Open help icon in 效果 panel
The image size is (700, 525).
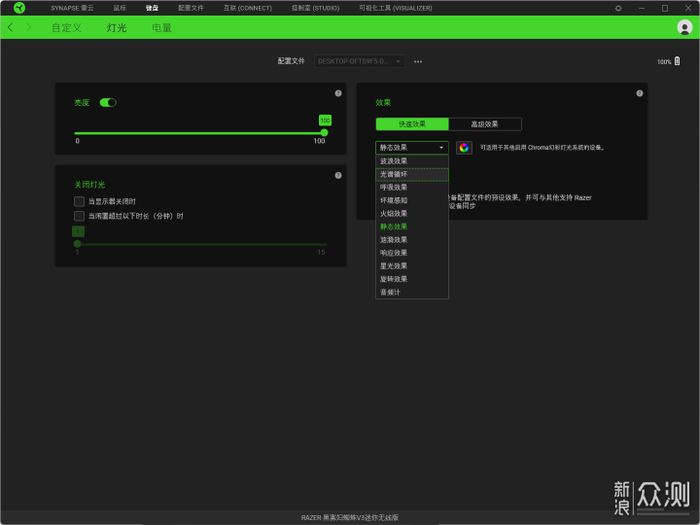pyautogui.click(x=639, y=93)
